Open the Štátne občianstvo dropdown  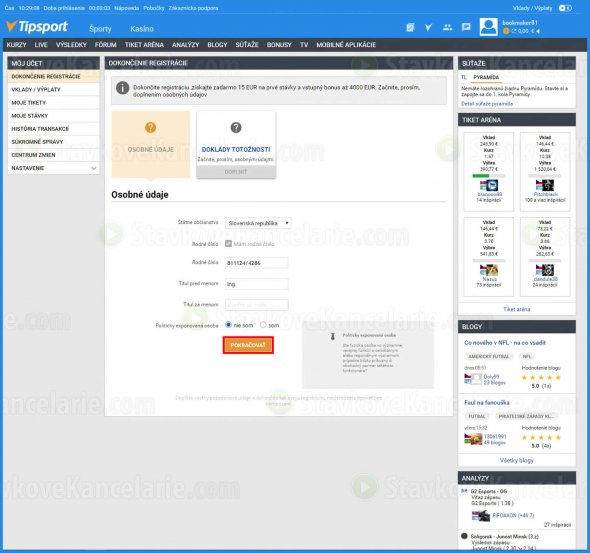258,223
